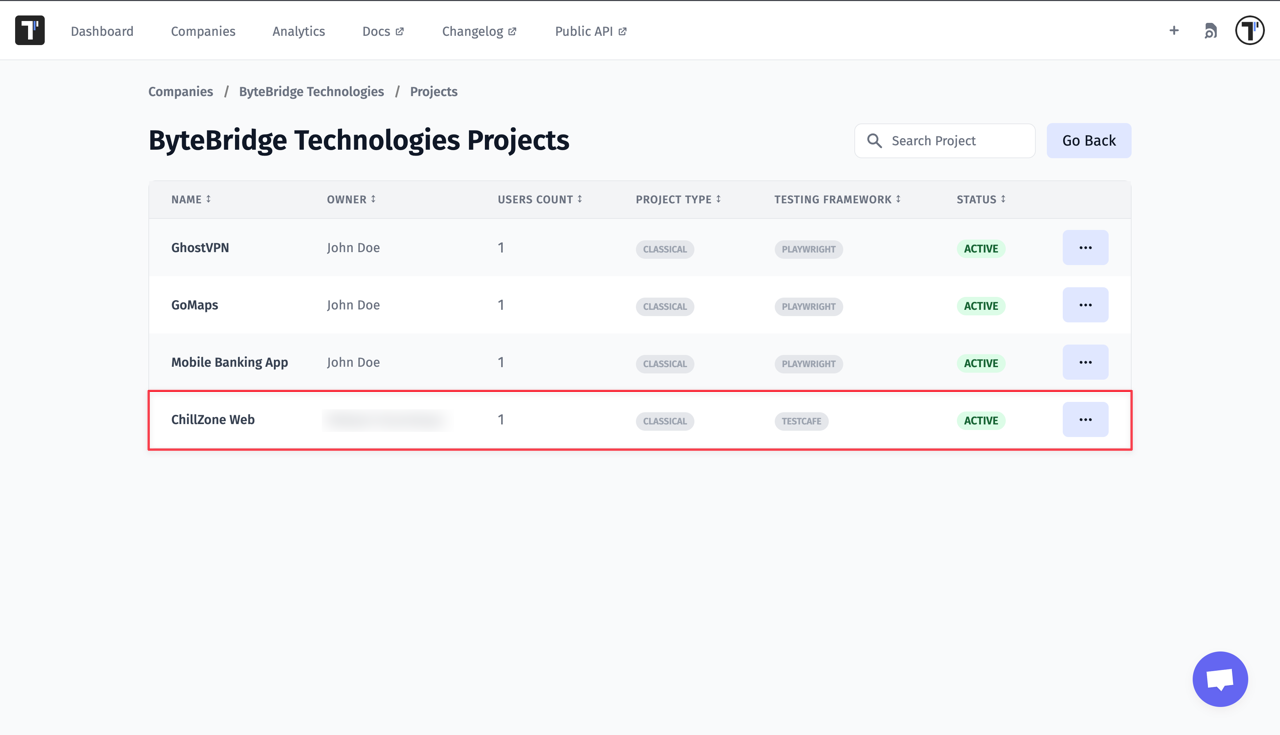Click the feedback search icon in top bar
1280x735 pixels.
pyautogui.click(x=1210, y=30)
